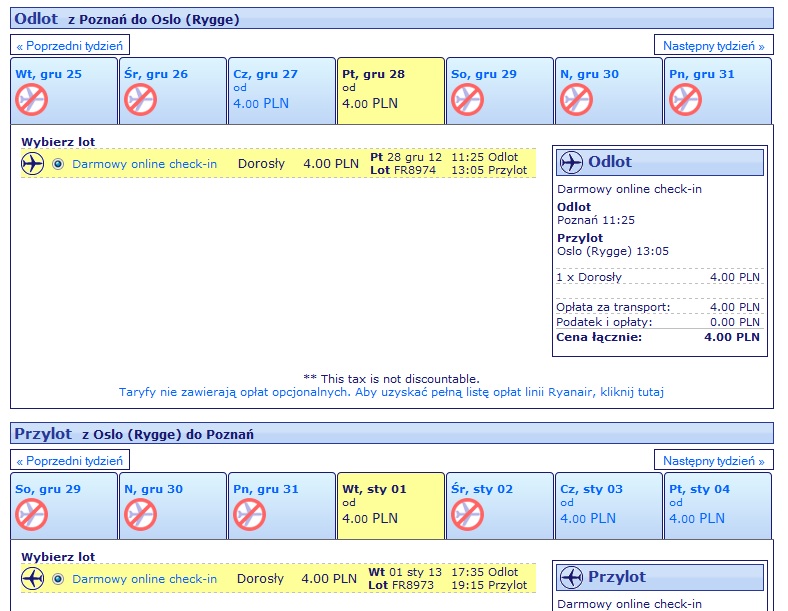Click no-flight icon on Śr, sty 02
The height and width of the screenshot is (611, 788).
[467, 515]
